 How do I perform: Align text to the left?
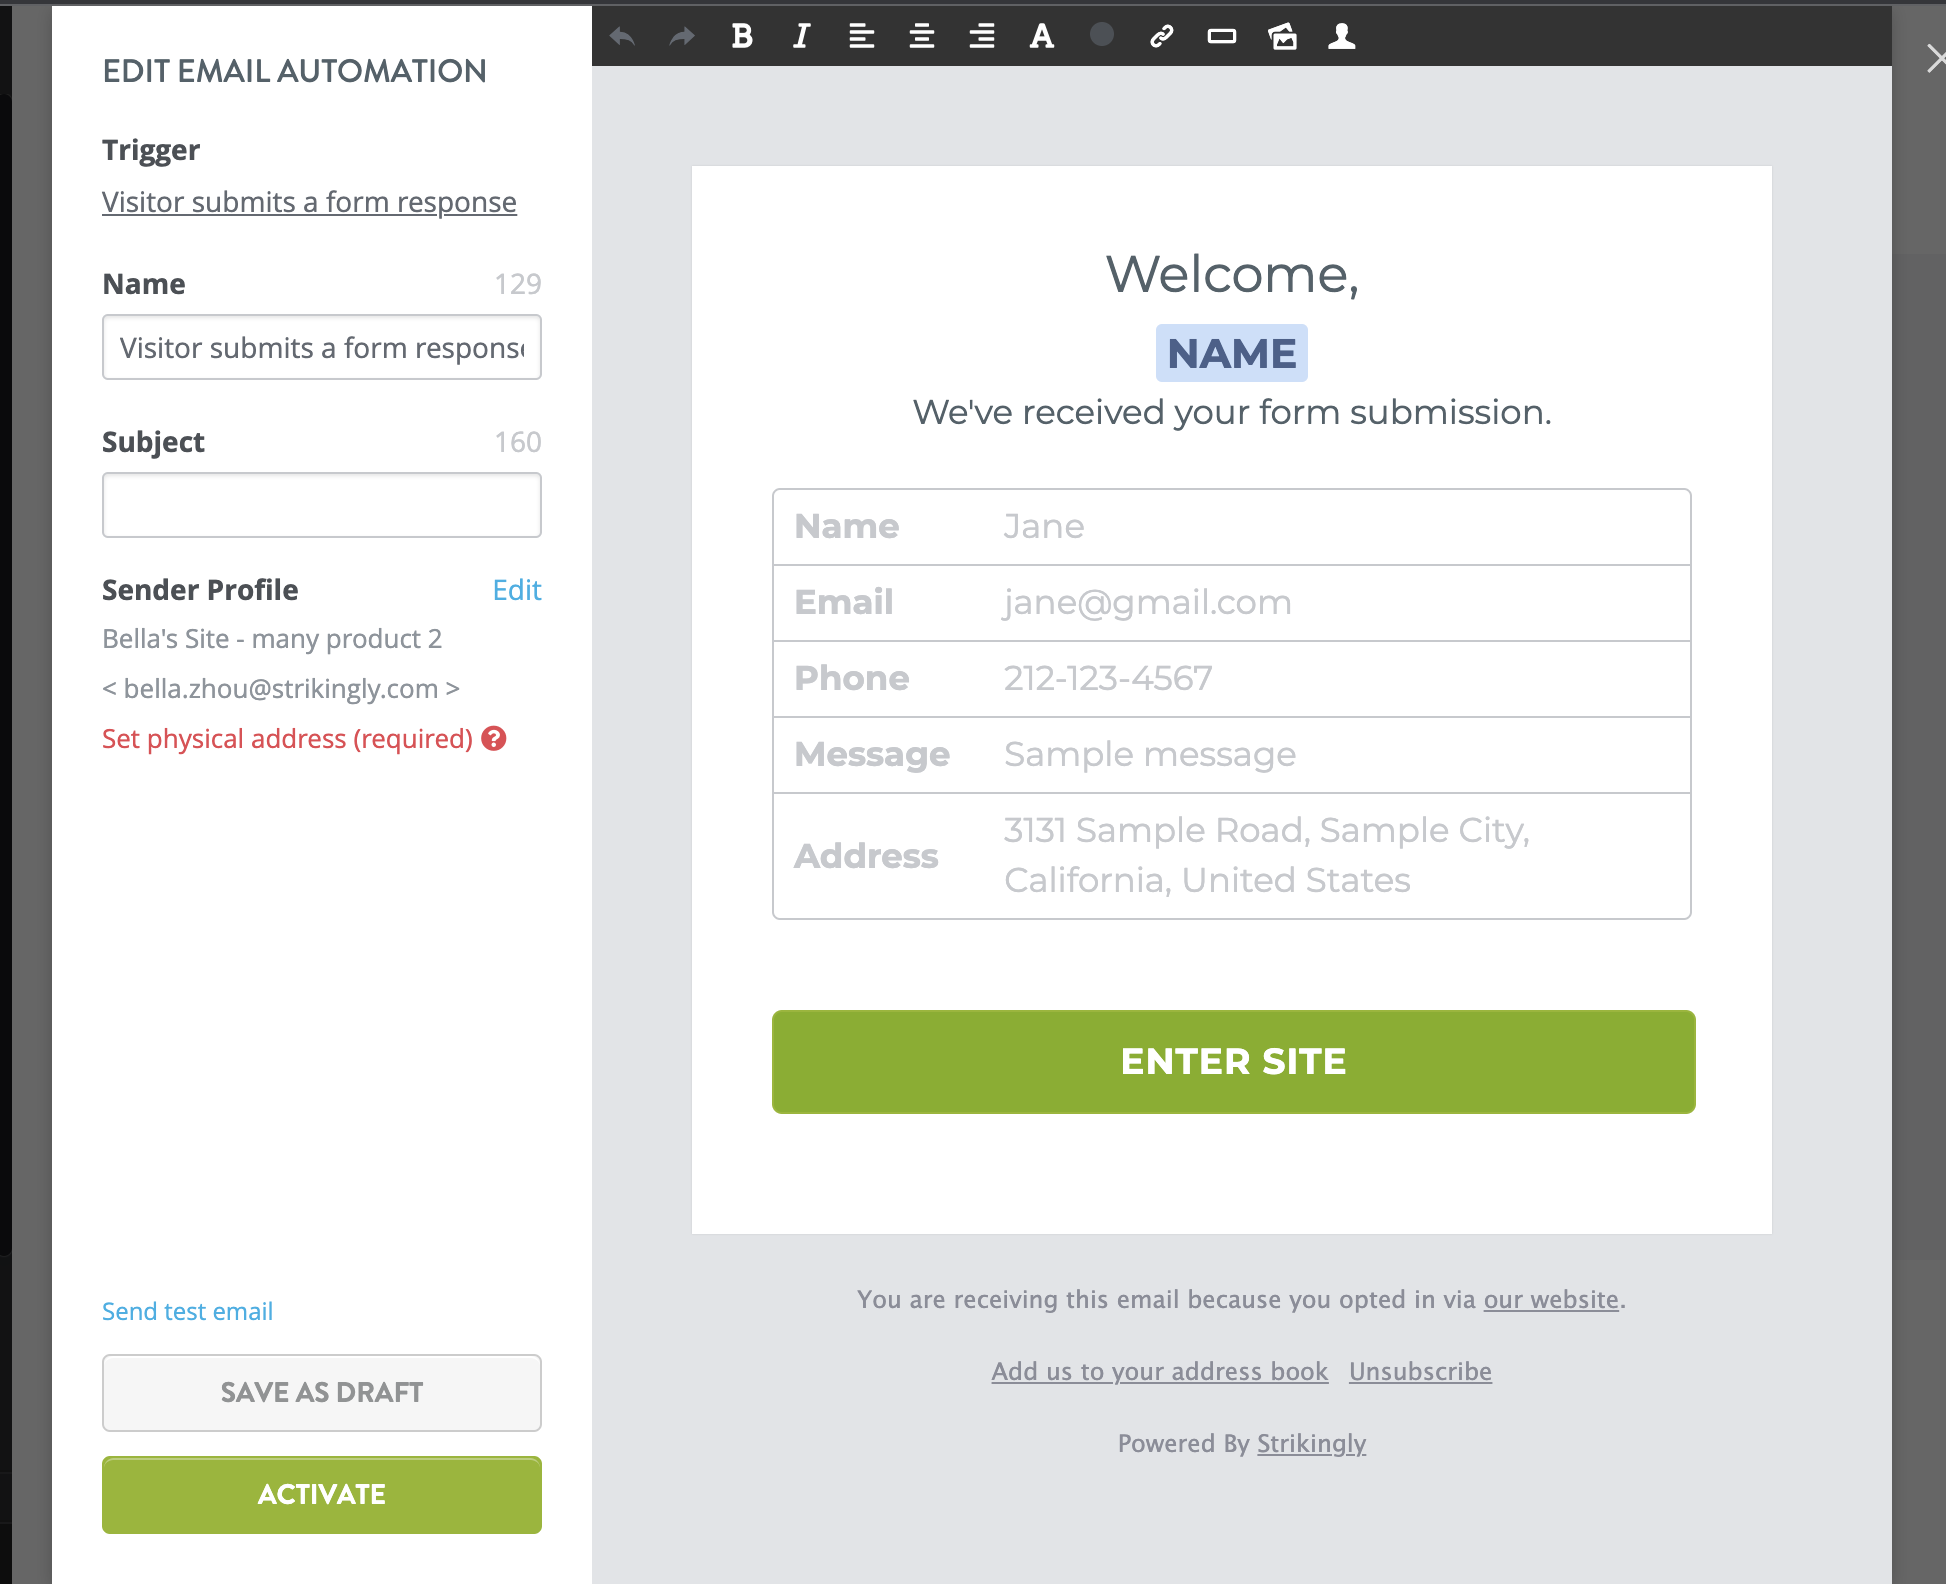(861, 37)
